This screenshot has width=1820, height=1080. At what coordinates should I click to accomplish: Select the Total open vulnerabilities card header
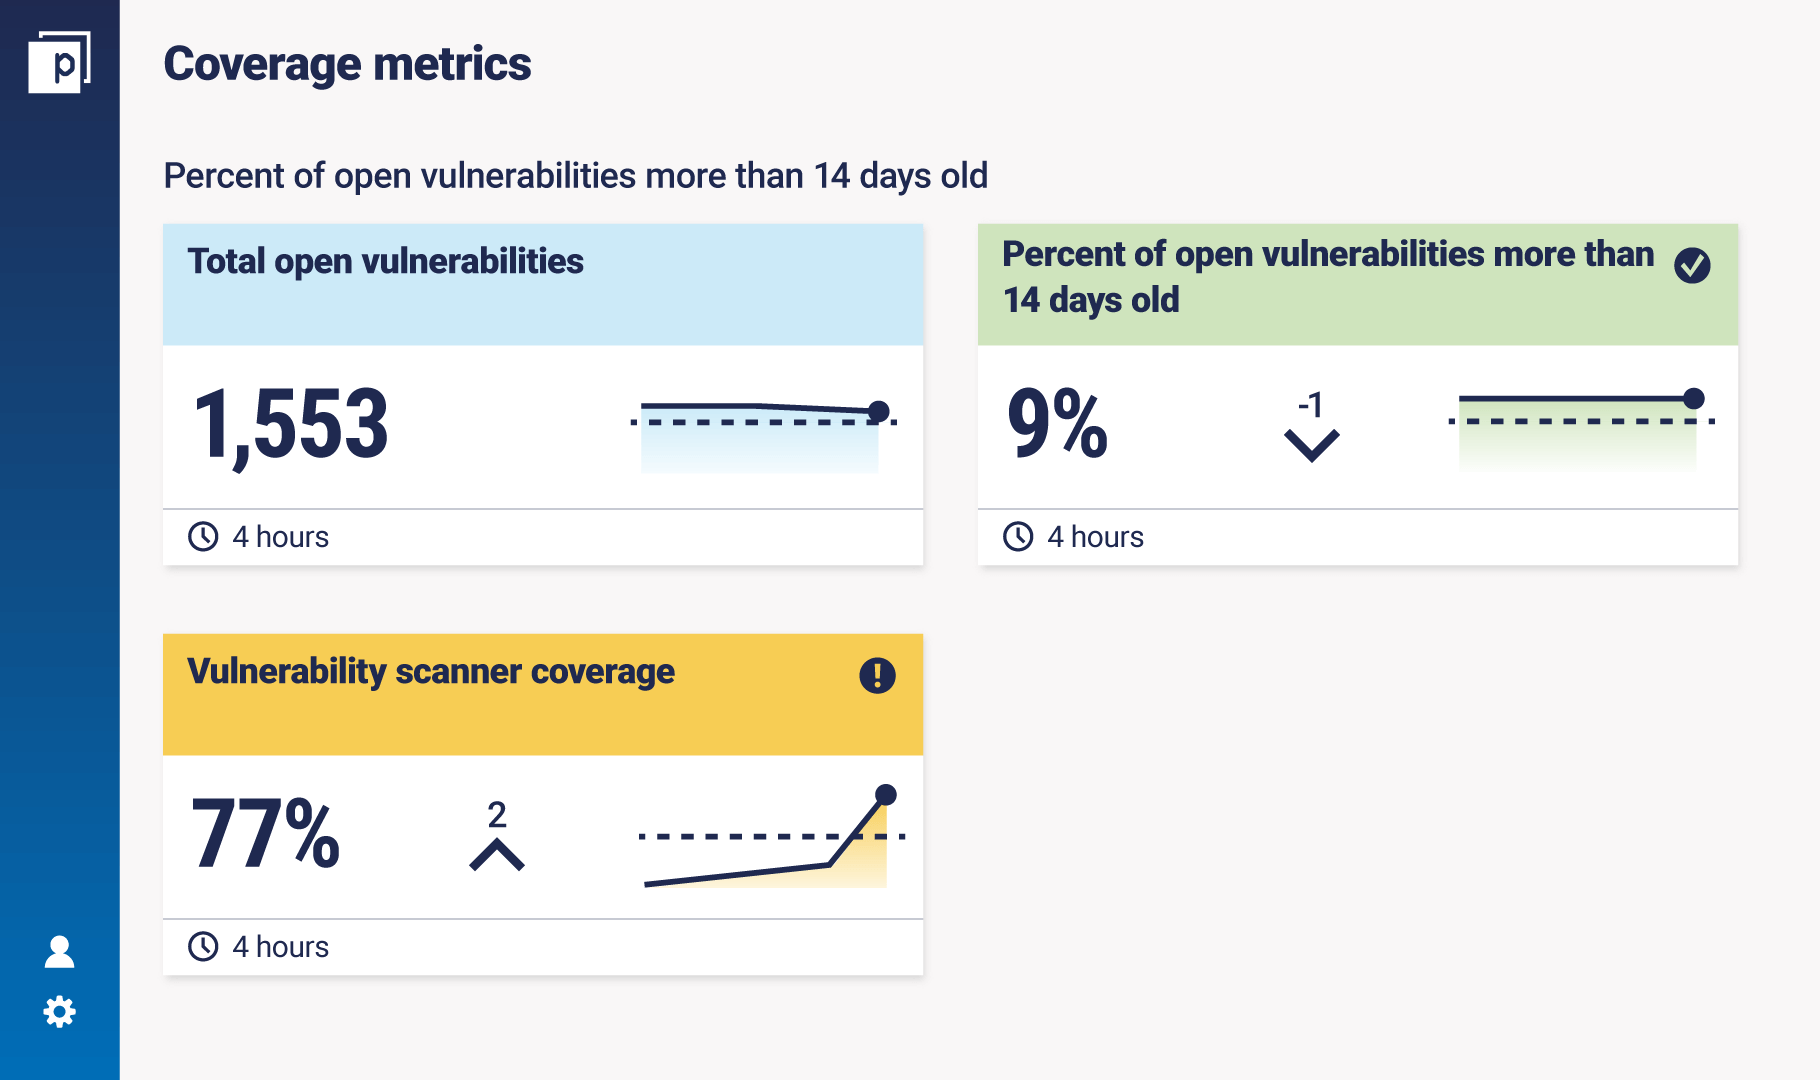point(385,262)
